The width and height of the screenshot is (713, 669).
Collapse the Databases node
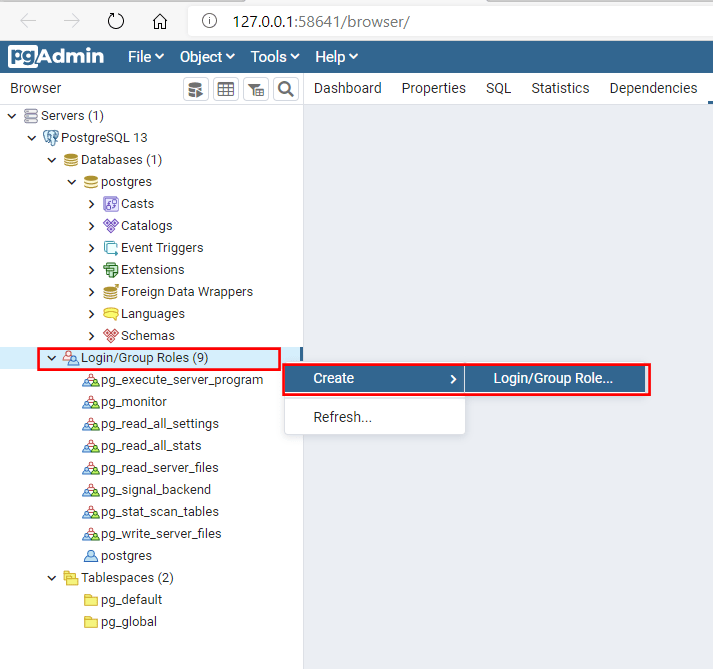tap(52, 160)
